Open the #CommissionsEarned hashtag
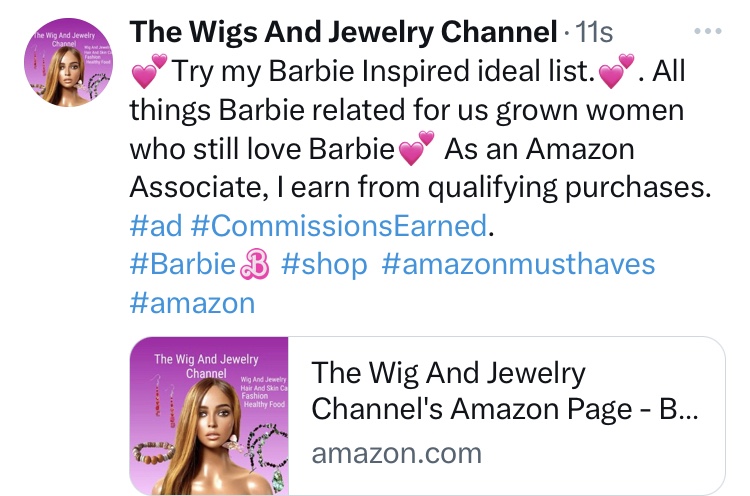 tap(339, 226)
